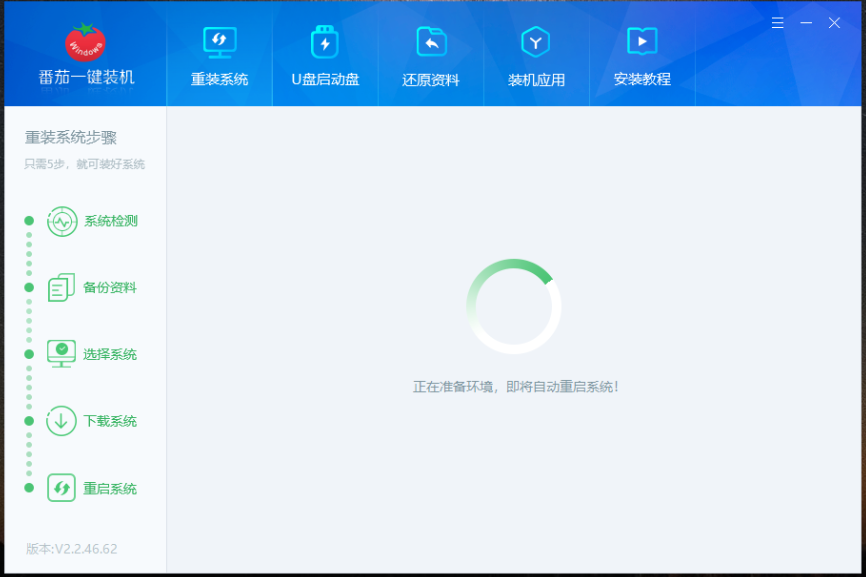Click the 重启系统 restart icon
Viewport: 866px width, 577px height.
point(61,488)
